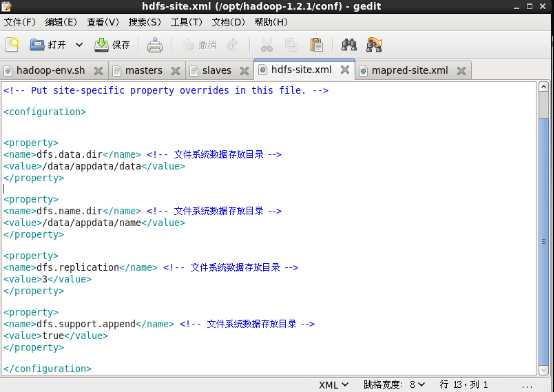The width and height of the screenshot is (554, 392).
Task: Click the Print icon
Action: point(155,45)
